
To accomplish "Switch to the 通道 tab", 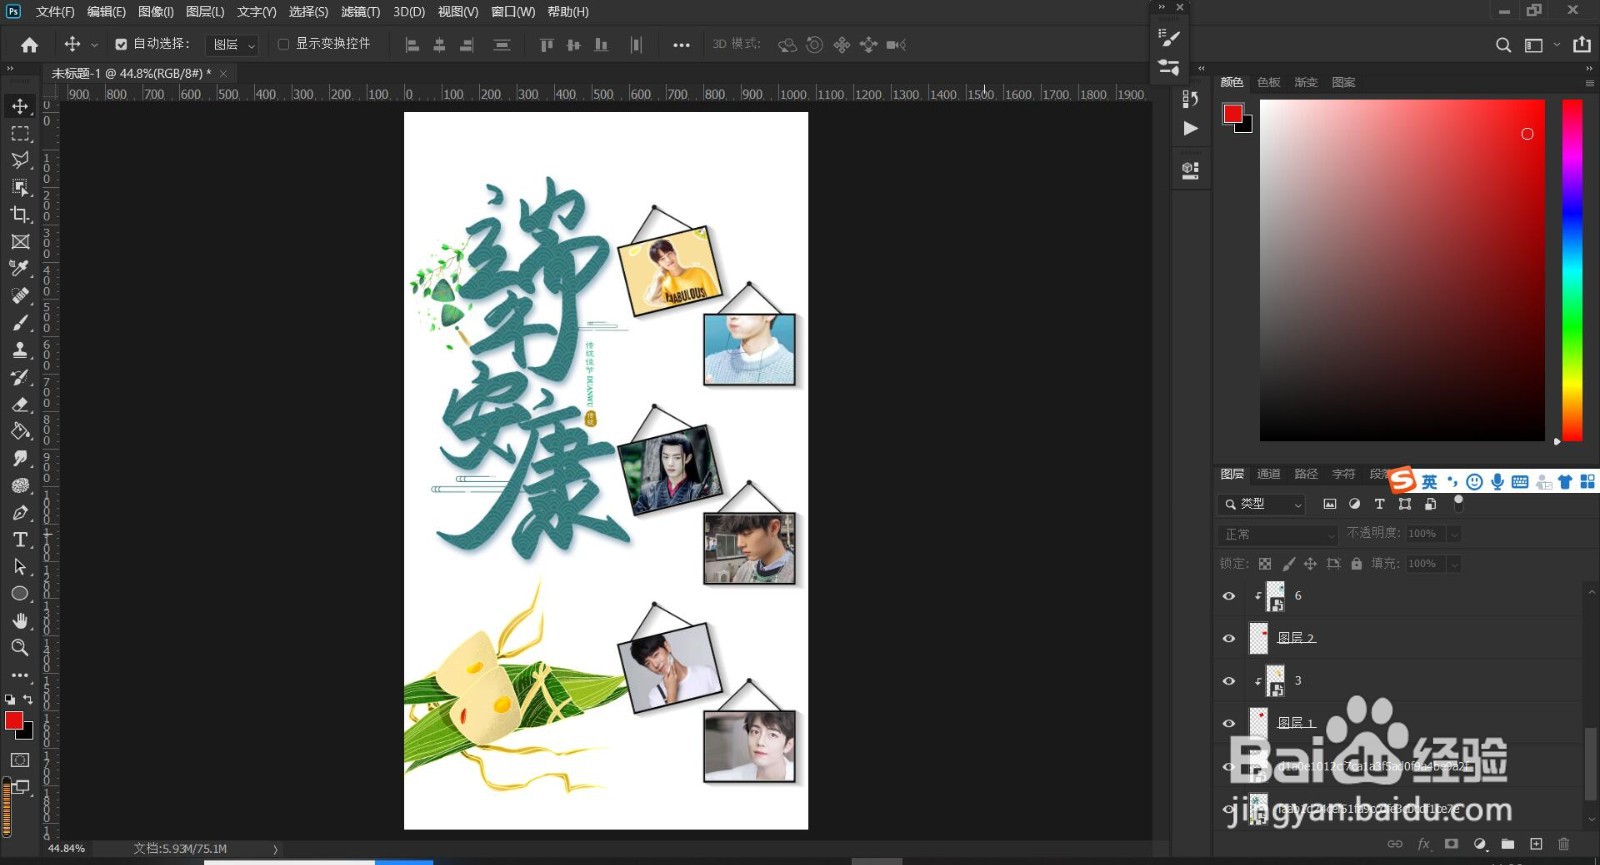I will click(1269, 474).
